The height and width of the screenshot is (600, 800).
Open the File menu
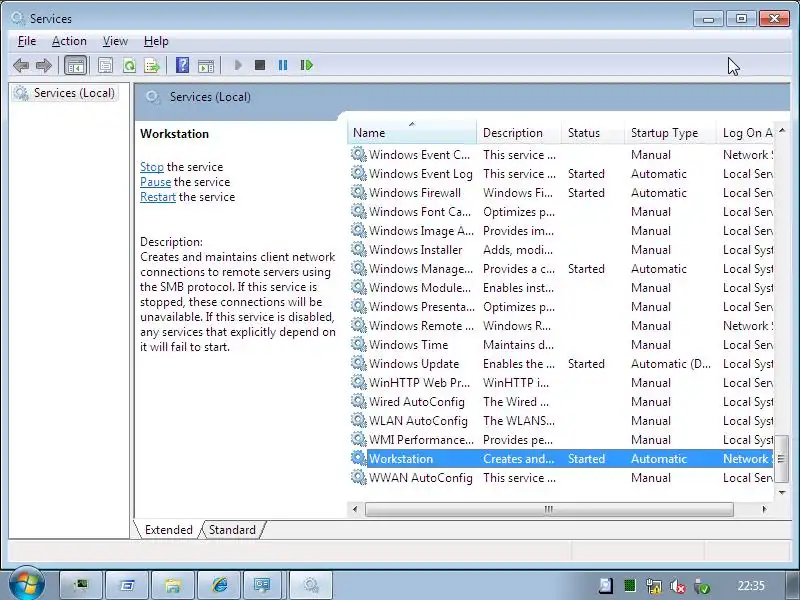27,41
